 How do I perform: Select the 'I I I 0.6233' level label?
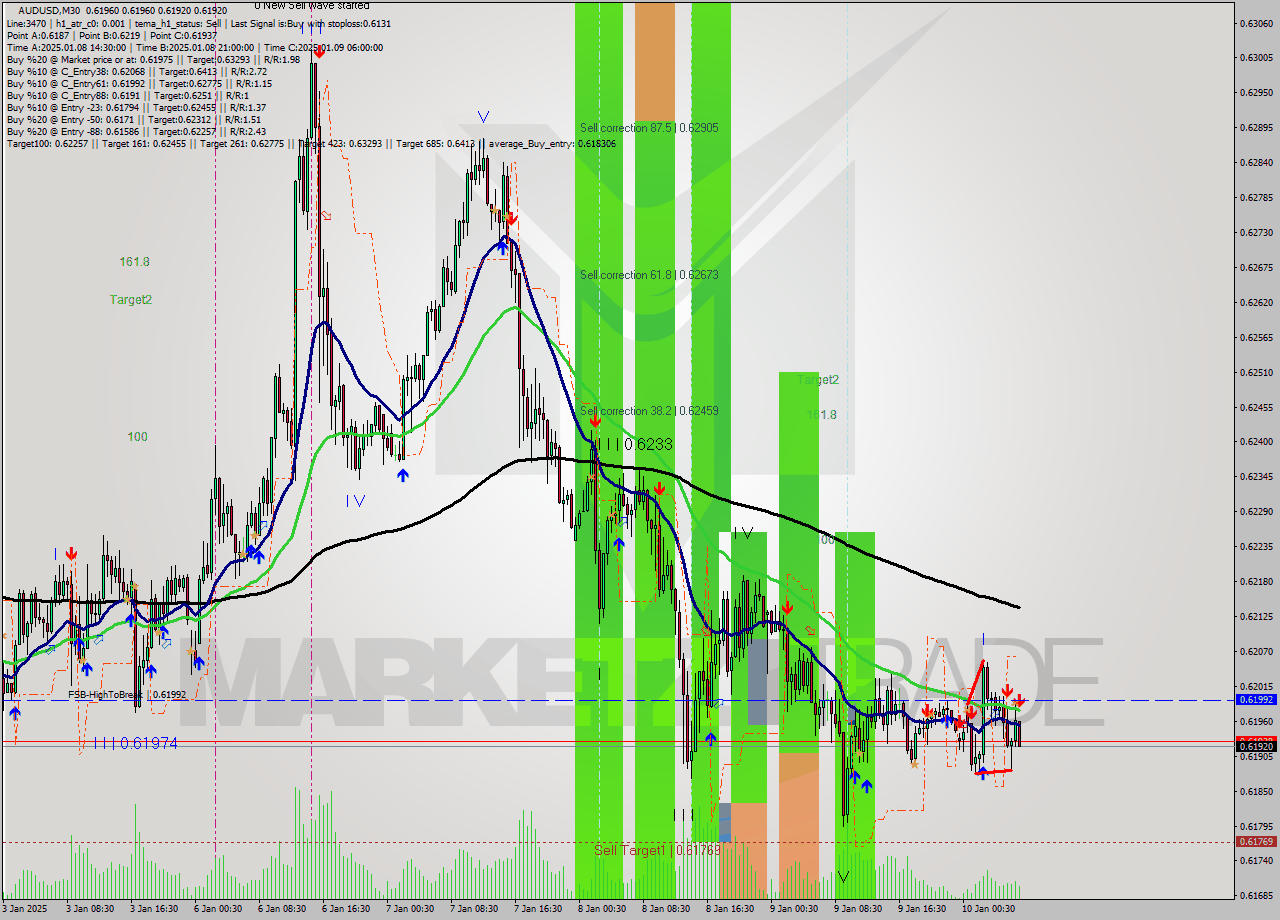pos(633,444)
